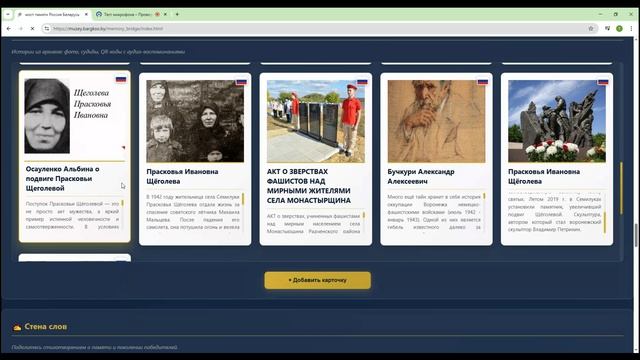Click the text scrollbar in the Бучкури card

click(484, 196)
